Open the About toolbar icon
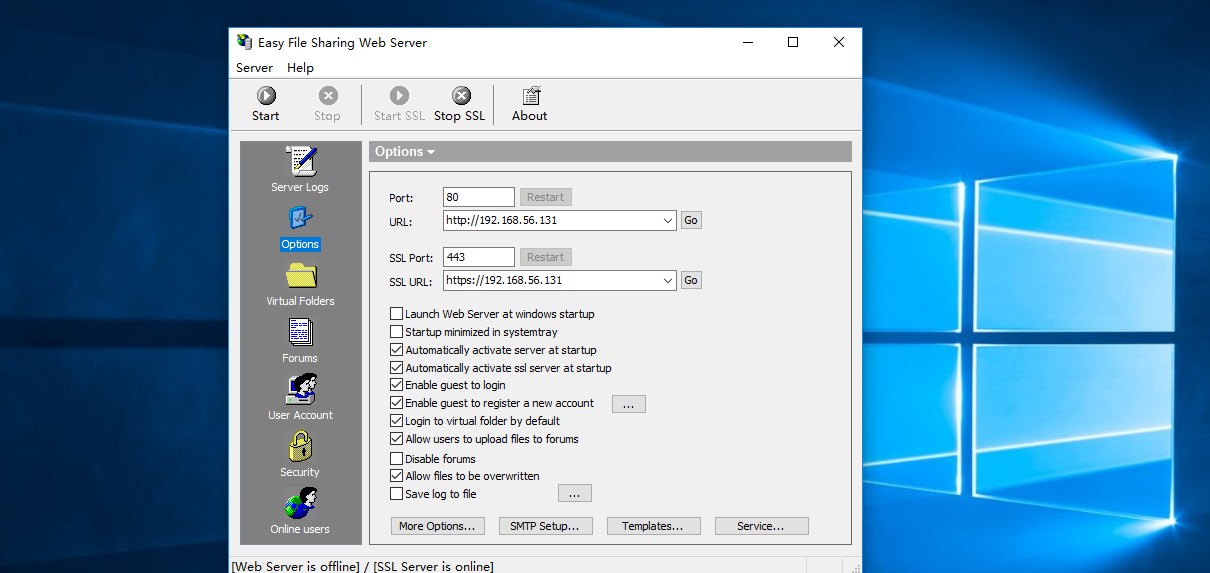The height and width of the screenshot is (573, 1210). 530,96
